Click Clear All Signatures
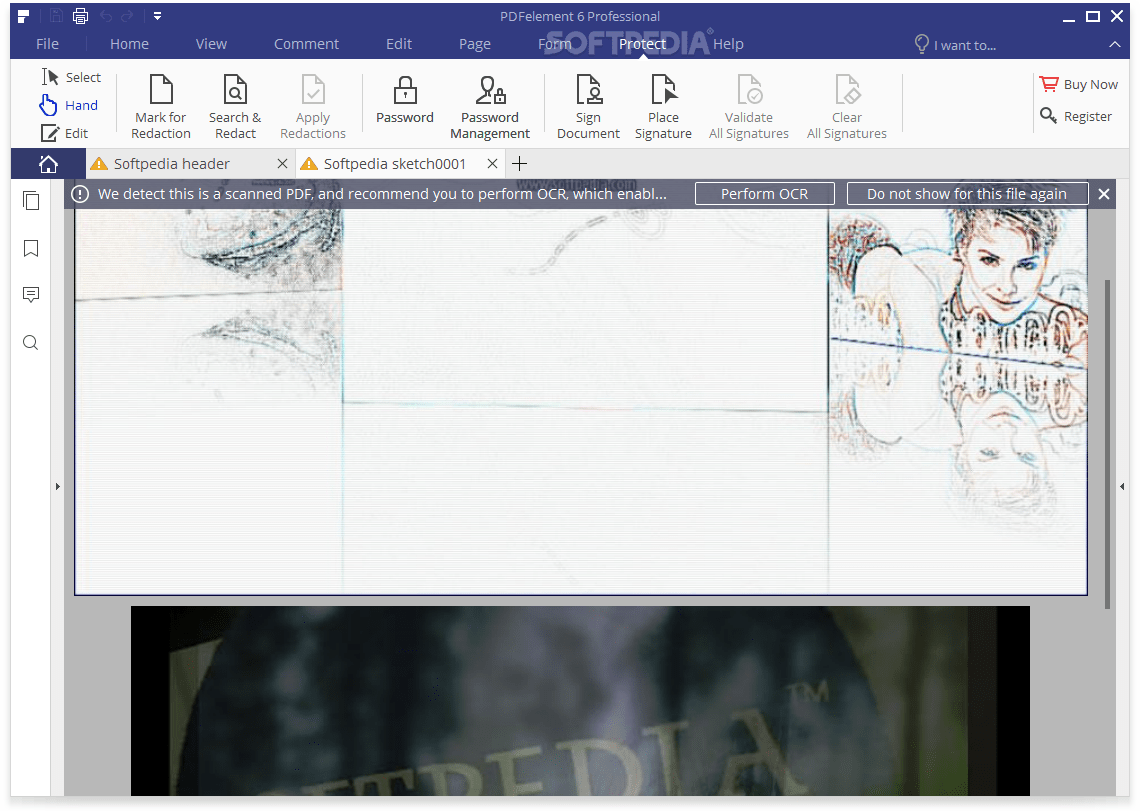This screenshot has height=811, width=1140. tap(847, 106)
